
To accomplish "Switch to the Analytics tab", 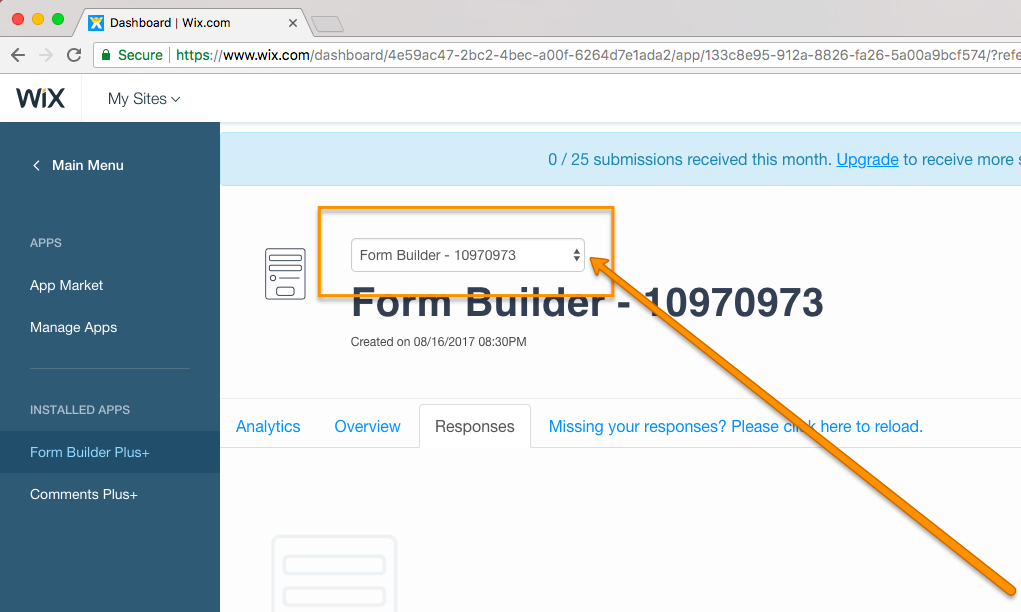I will tap(268, 426).
